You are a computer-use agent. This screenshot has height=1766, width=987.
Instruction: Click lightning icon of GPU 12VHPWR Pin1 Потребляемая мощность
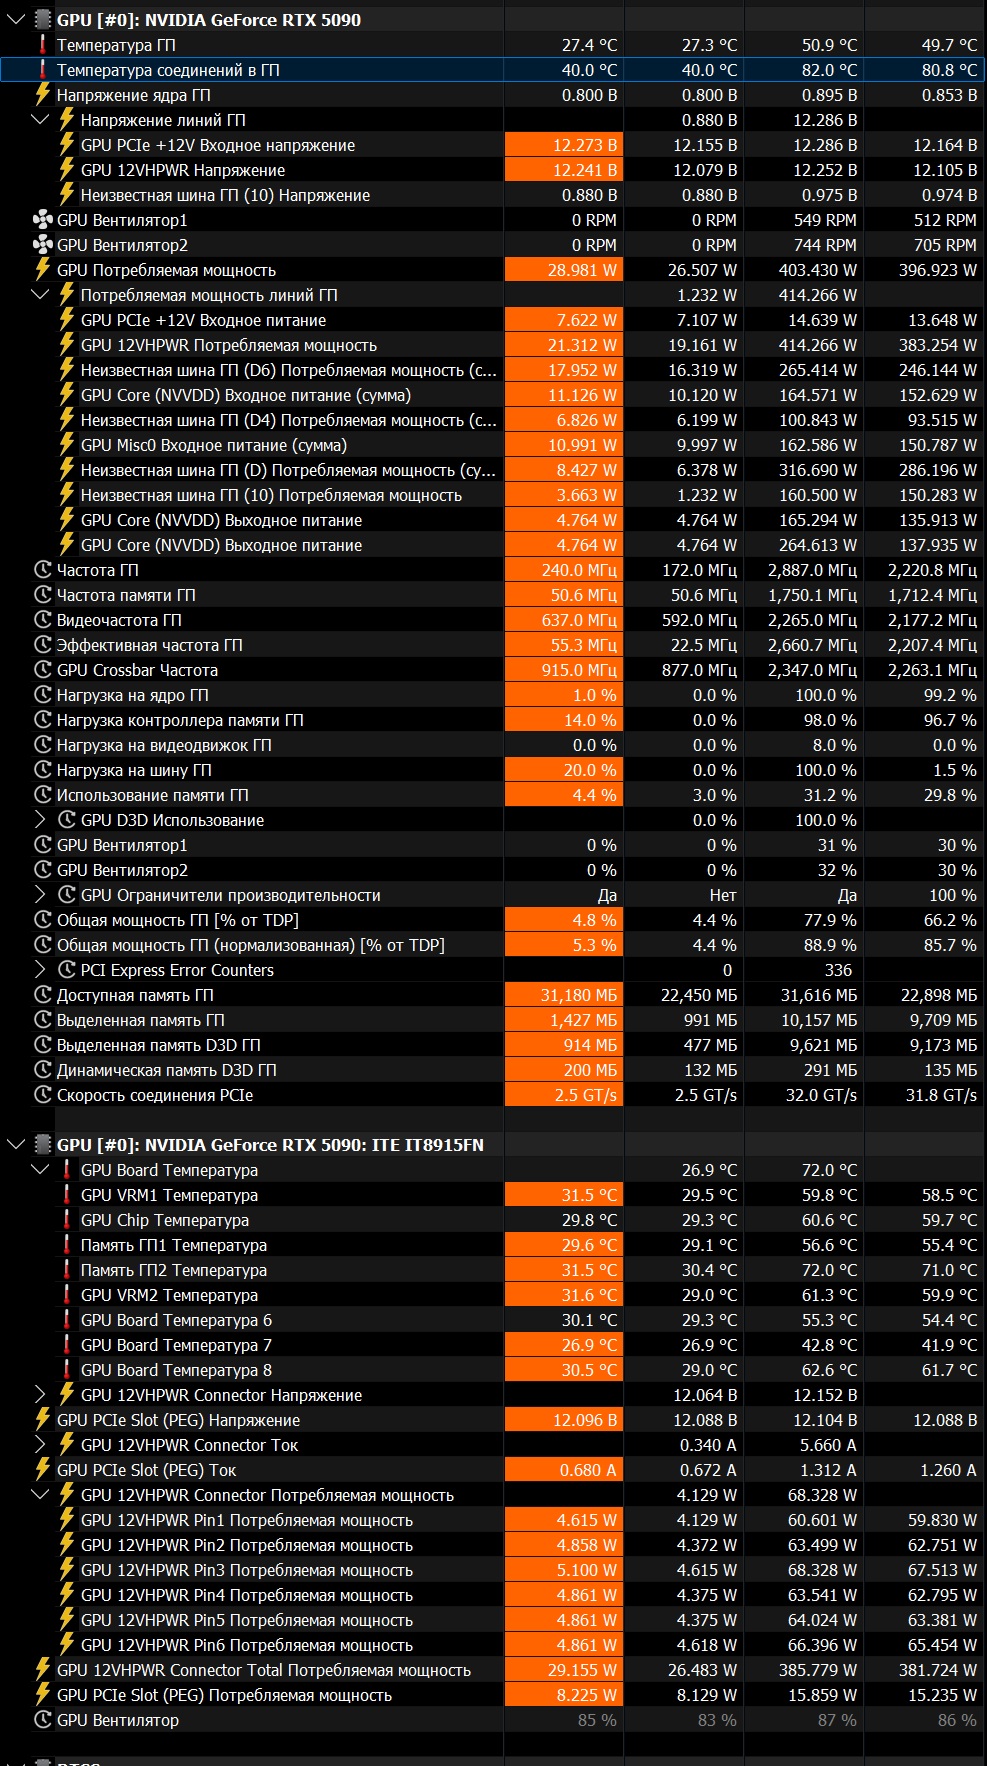click(x=66, y=1519)
